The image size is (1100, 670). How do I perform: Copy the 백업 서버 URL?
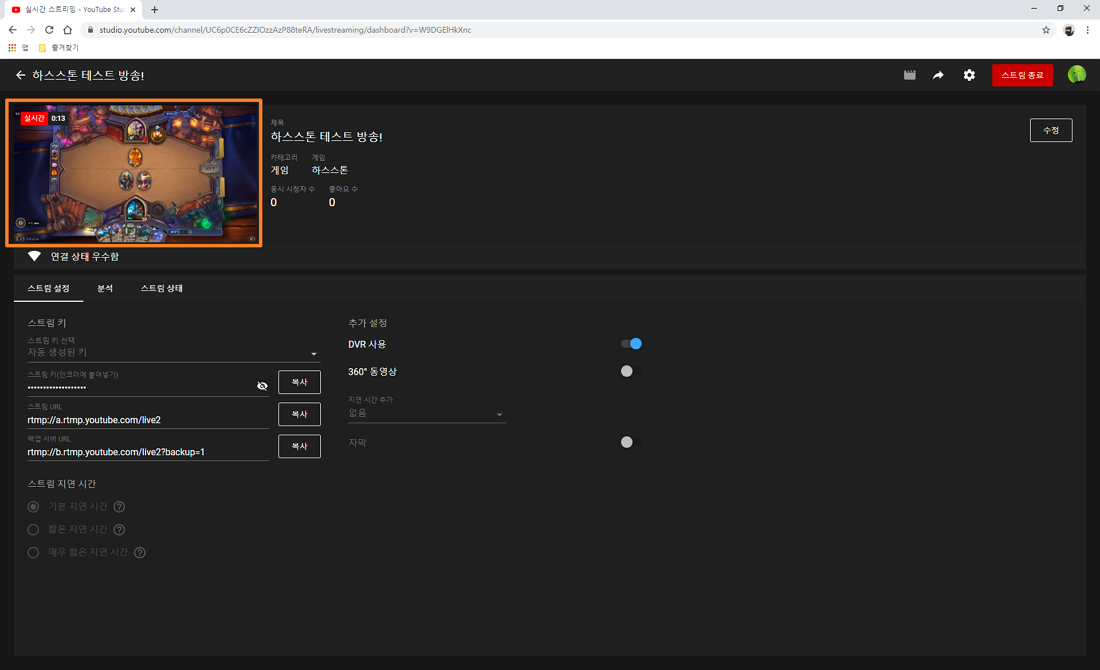(x=300, y=447)
